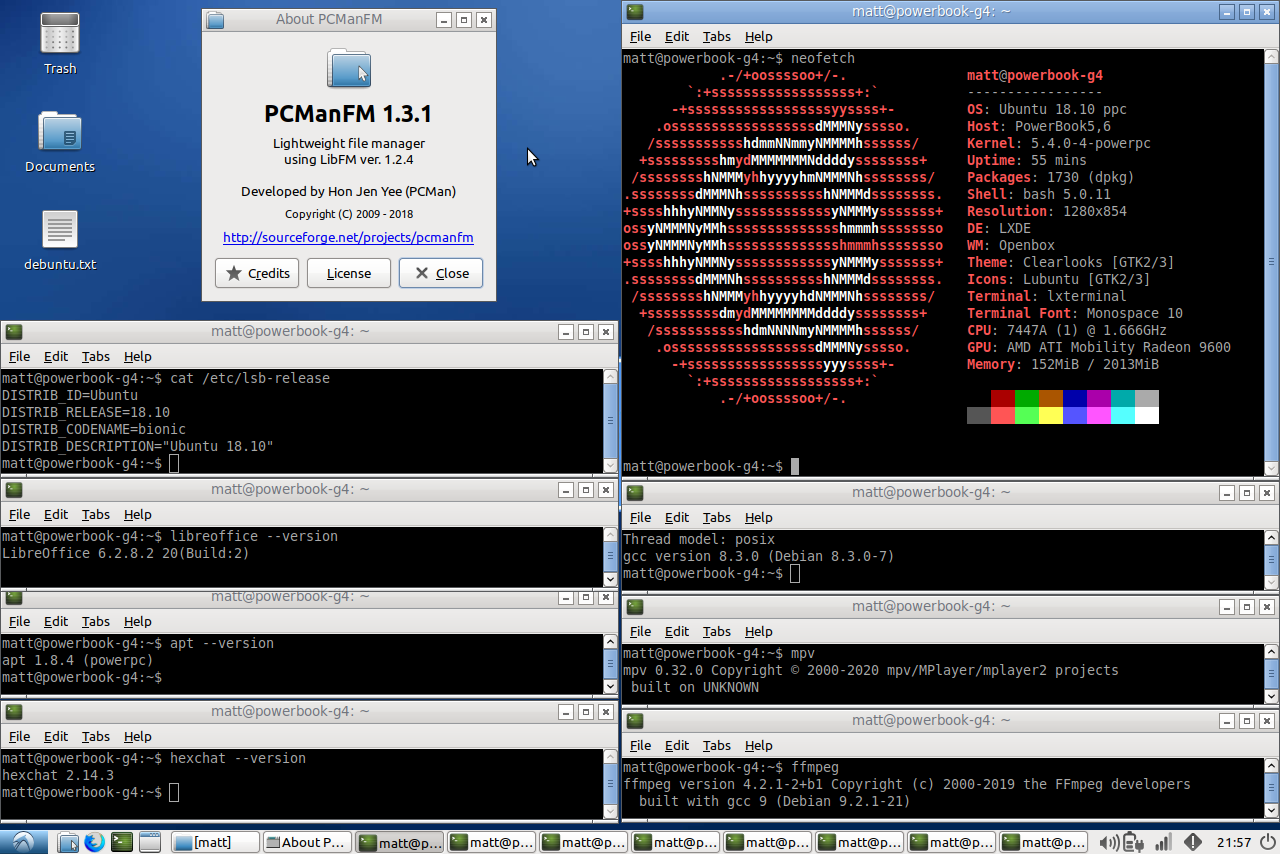Click the 'built with gcc 9' line

click(x=775, y=801)
